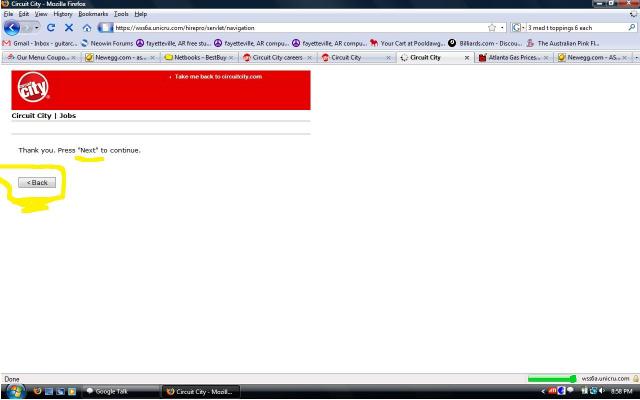The image size is (640, 400).
Task: Open the Bookmarks menu
Action: [x=93, y=14]
